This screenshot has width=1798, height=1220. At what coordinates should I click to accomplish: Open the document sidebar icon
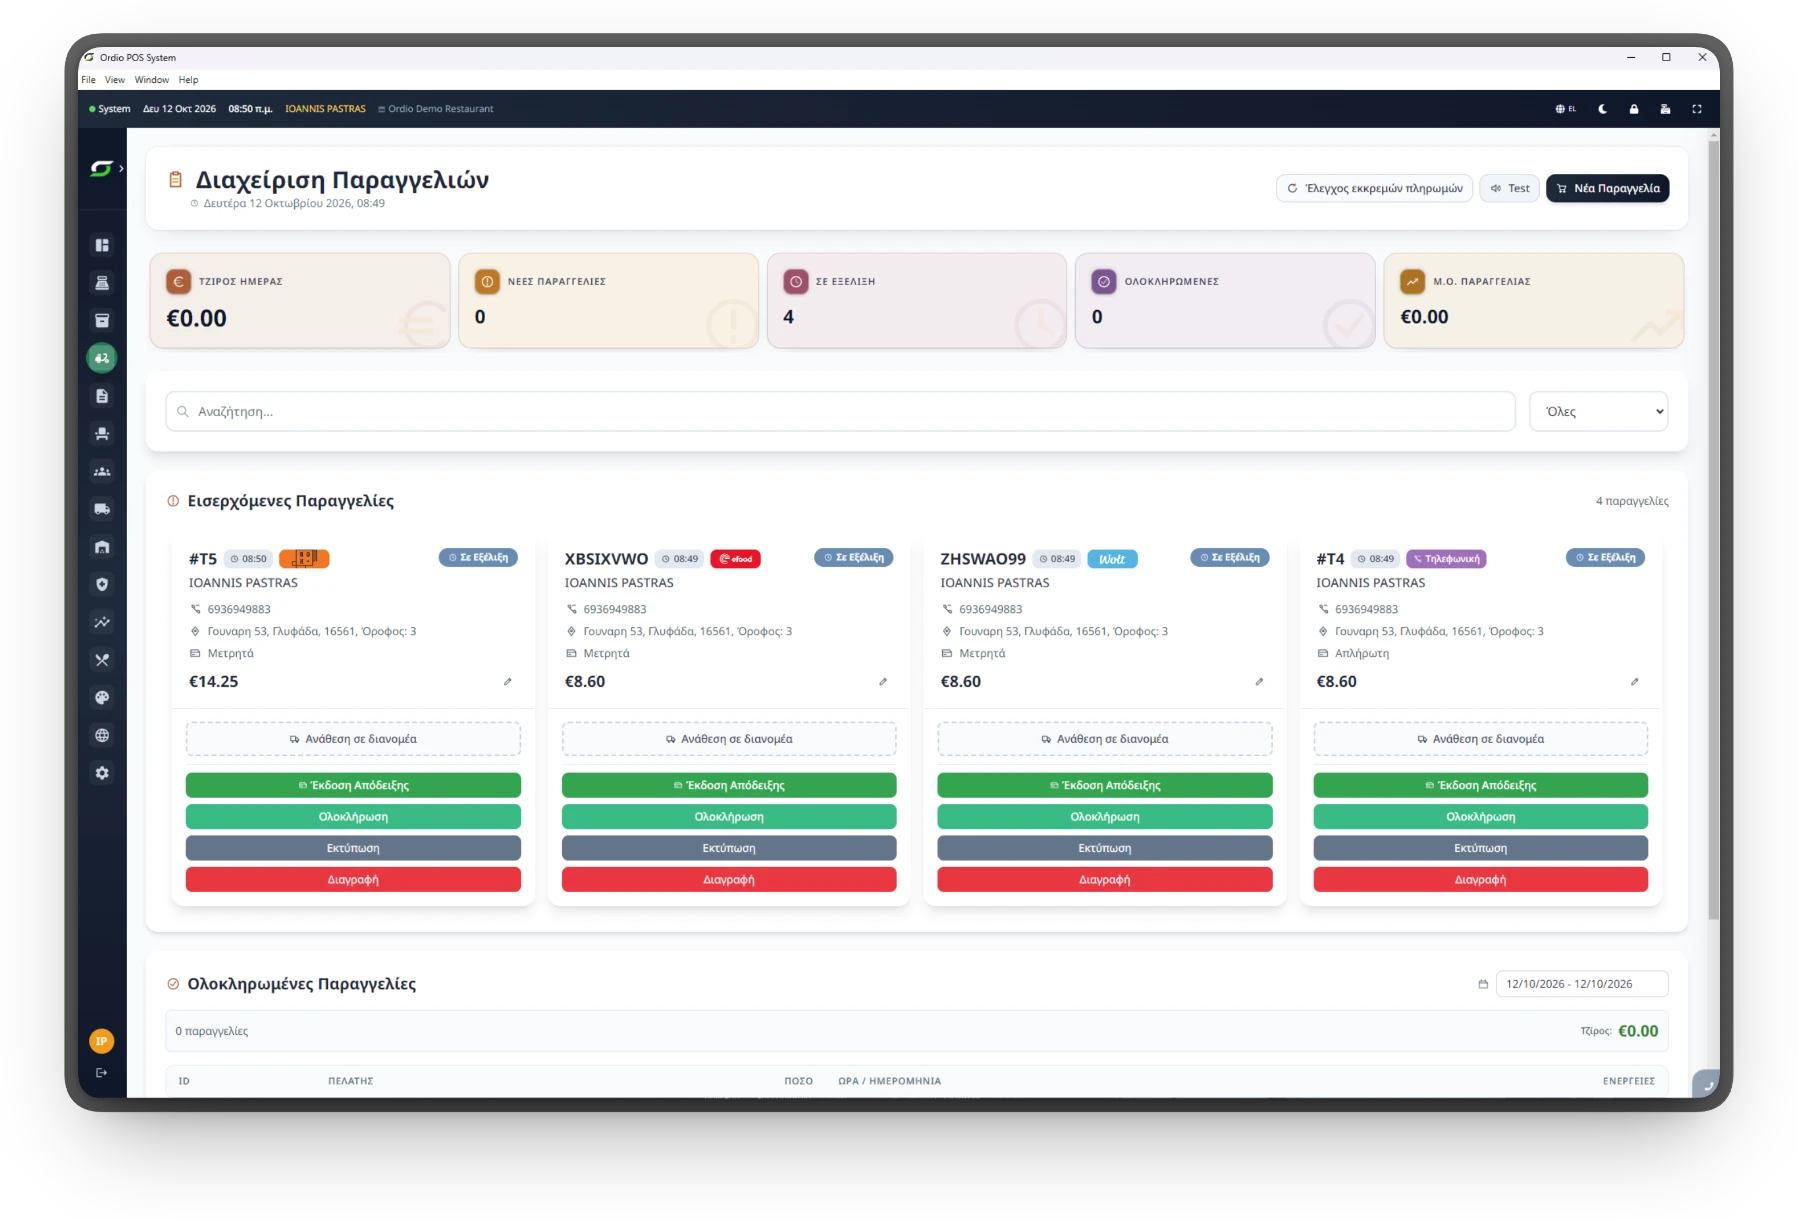click(102, 396)
